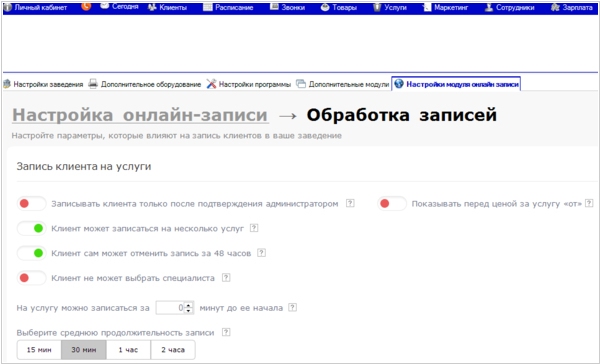Screen dimensions: 600x364
Task: Toggle client can cancel within 48 hours
Action: 31,253
